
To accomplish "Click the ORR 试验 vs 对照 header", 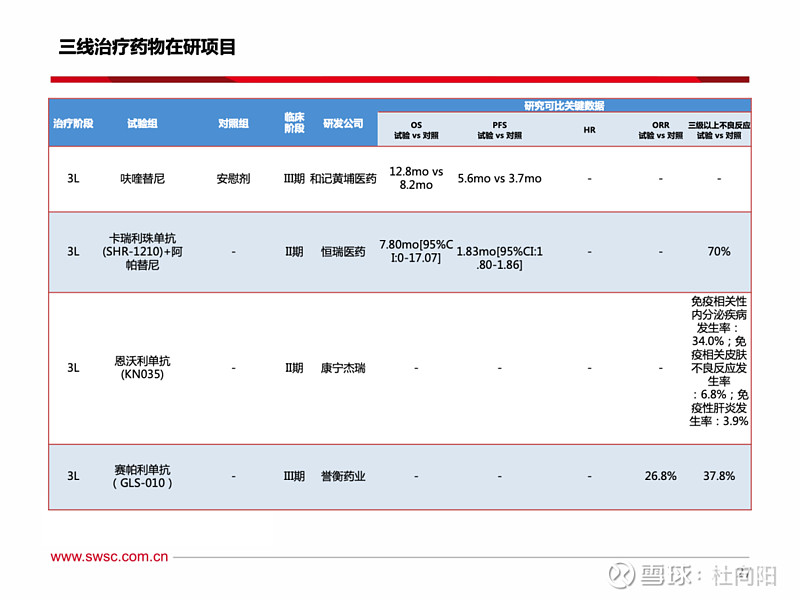I will point(661,130).
